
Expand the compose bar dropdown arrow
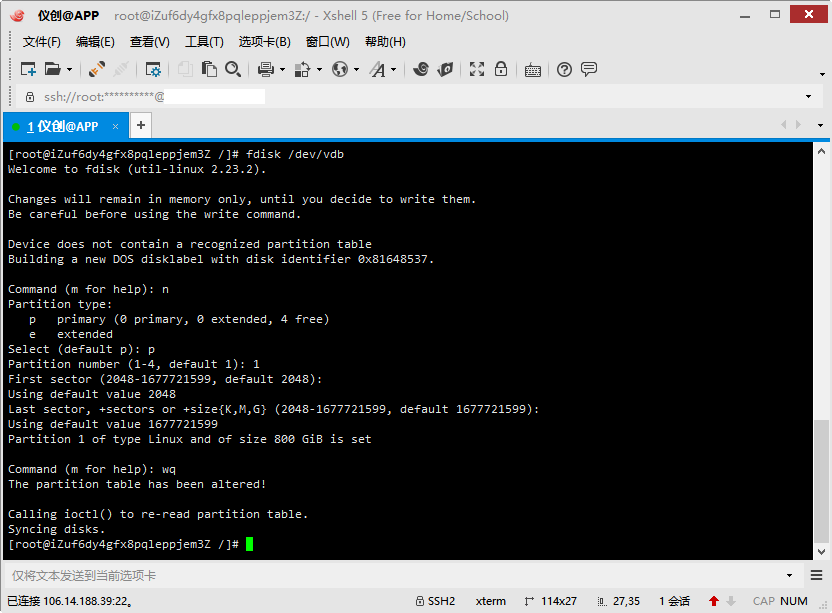point(789,575)
